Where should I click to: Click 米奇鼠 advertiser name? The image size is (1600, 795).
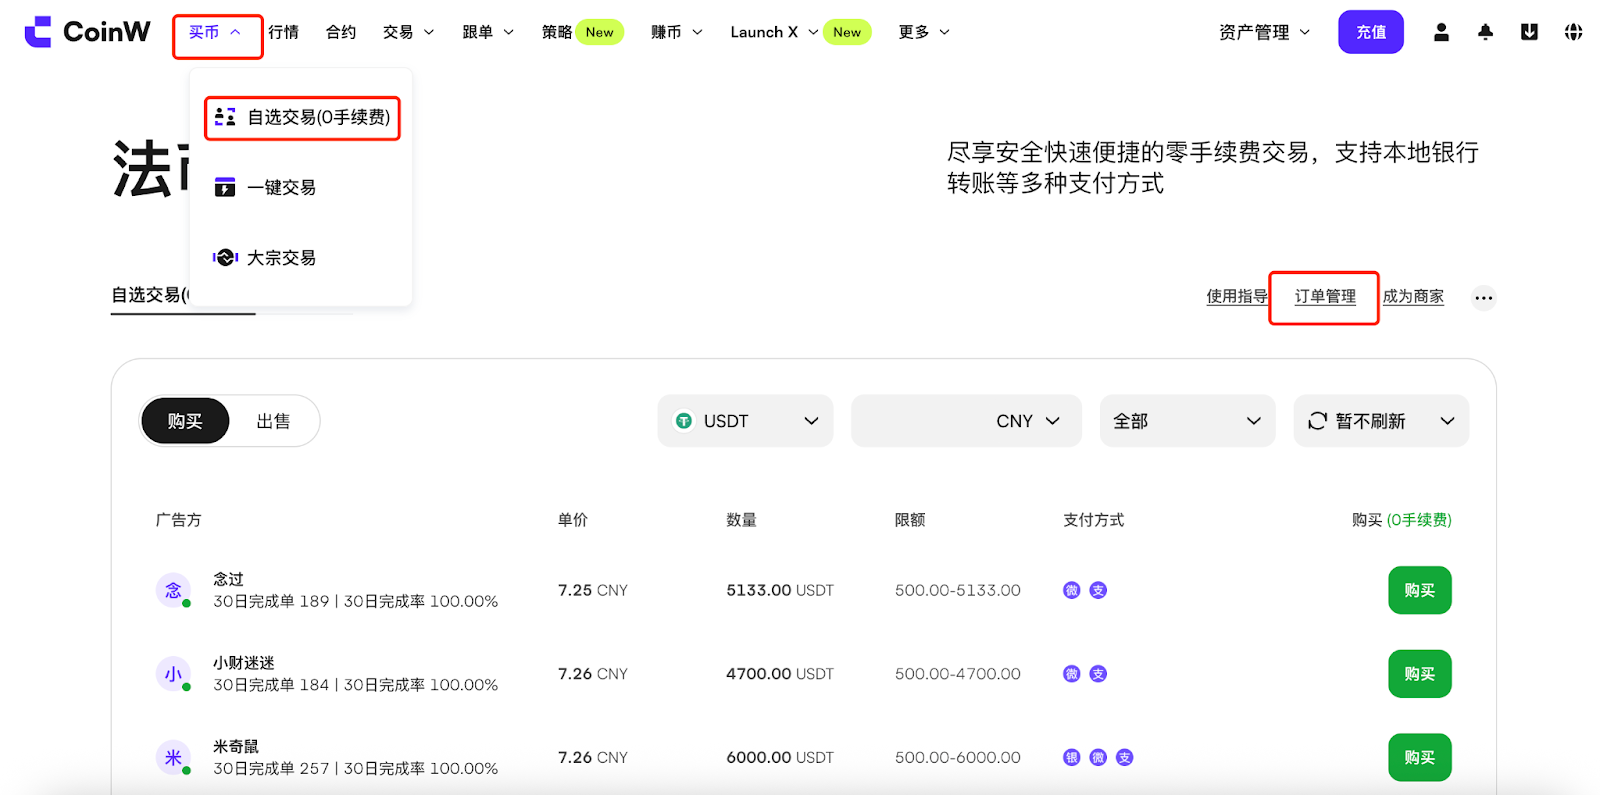coord(236,746)
